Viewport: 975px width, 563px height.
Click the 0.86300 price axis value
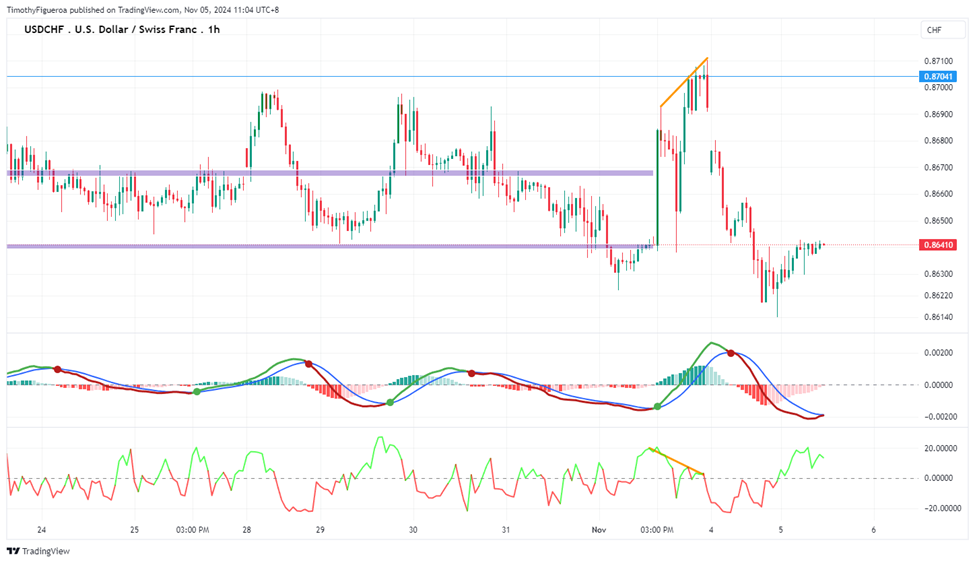point(938,274)
